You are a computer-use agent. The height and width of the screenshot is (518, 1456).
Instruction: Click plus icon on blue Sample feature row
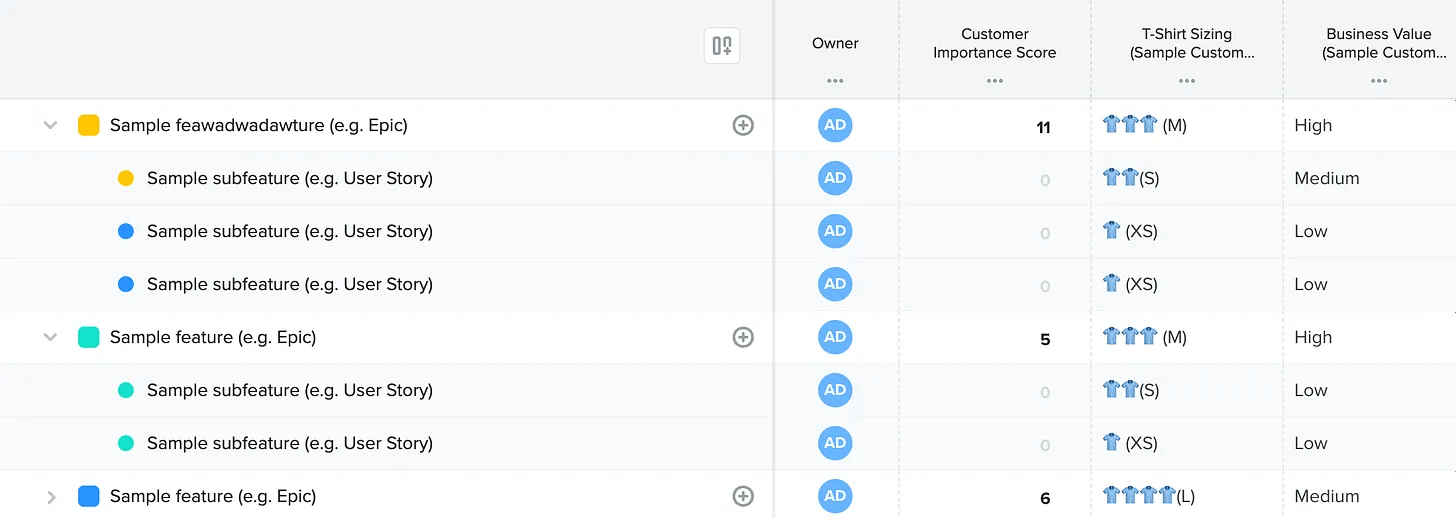click(743, 496)
